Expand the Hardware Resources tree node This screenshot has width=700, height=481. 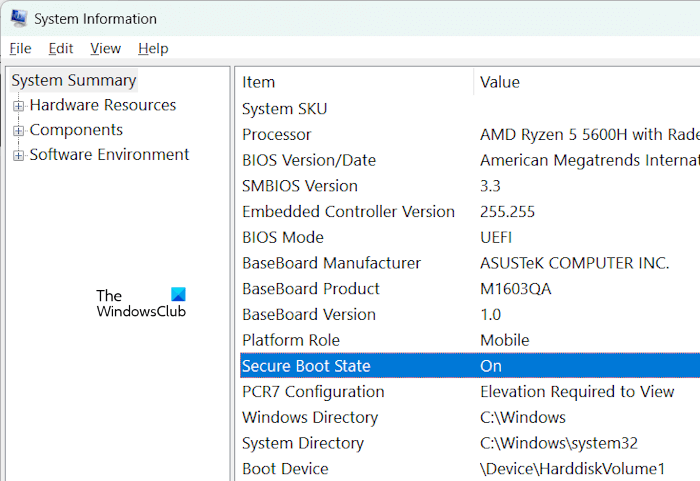click(18, 106)
